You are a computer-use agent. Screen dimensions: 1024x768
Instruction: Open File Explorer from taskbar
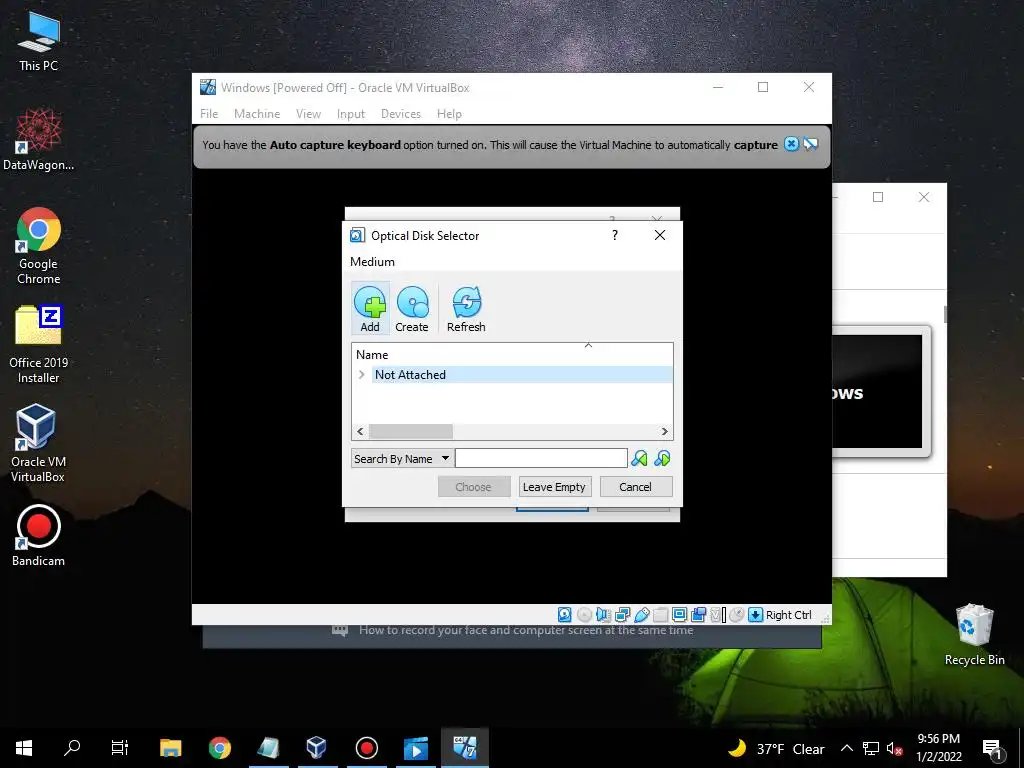pyautogui.click(x=170, y=748)
